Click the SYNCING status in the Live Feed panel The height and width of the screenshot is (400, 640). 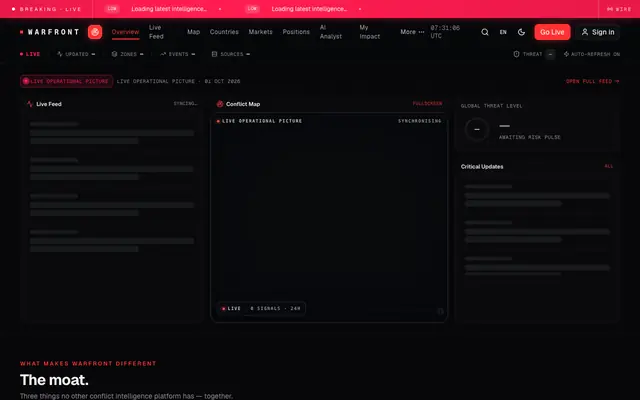click(185, 104)
